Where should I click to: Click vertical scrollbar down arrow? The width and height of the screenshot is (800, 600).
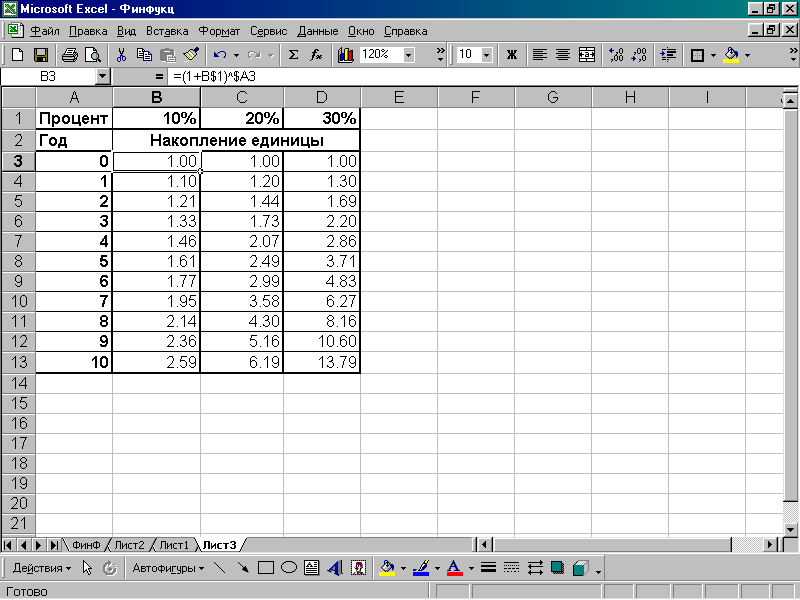tap(790, 530)
